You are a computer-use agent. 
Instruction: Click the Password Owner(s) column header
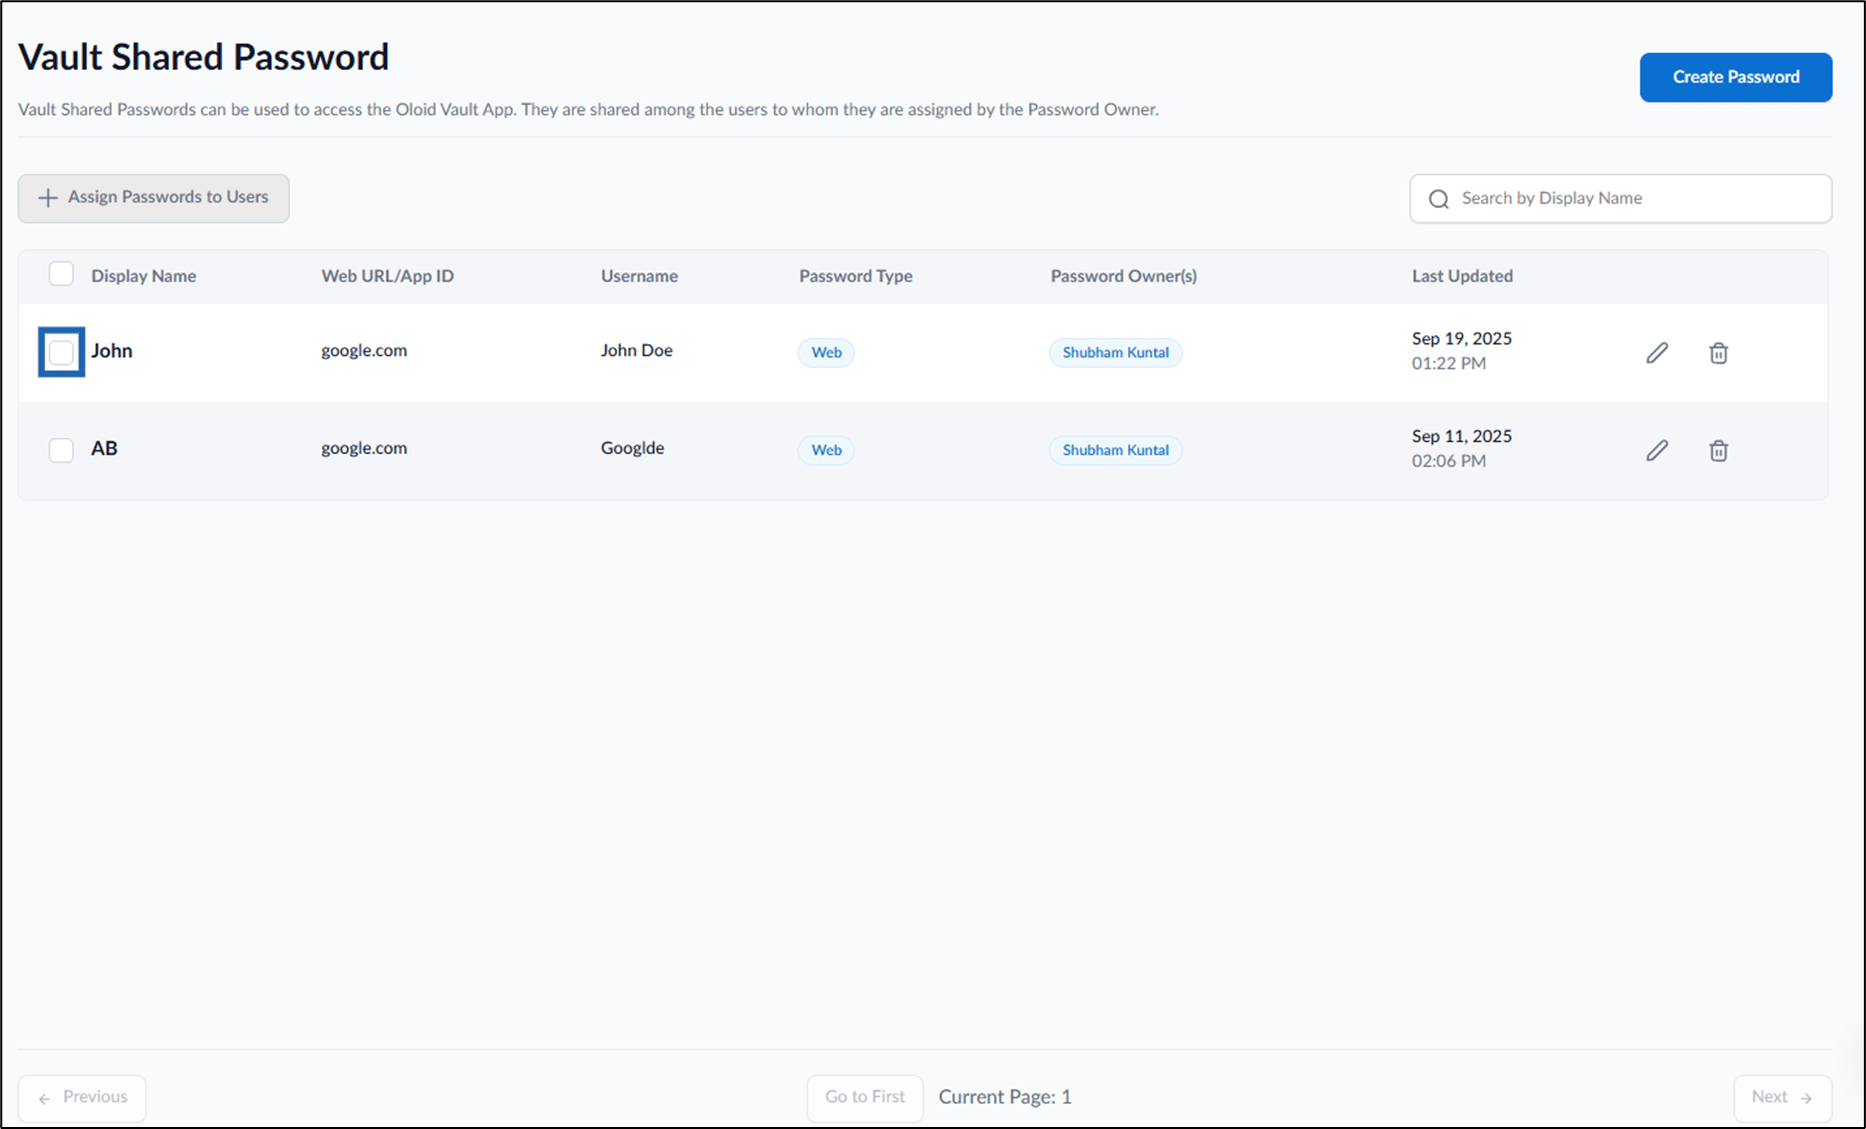tap(1123, 276)
